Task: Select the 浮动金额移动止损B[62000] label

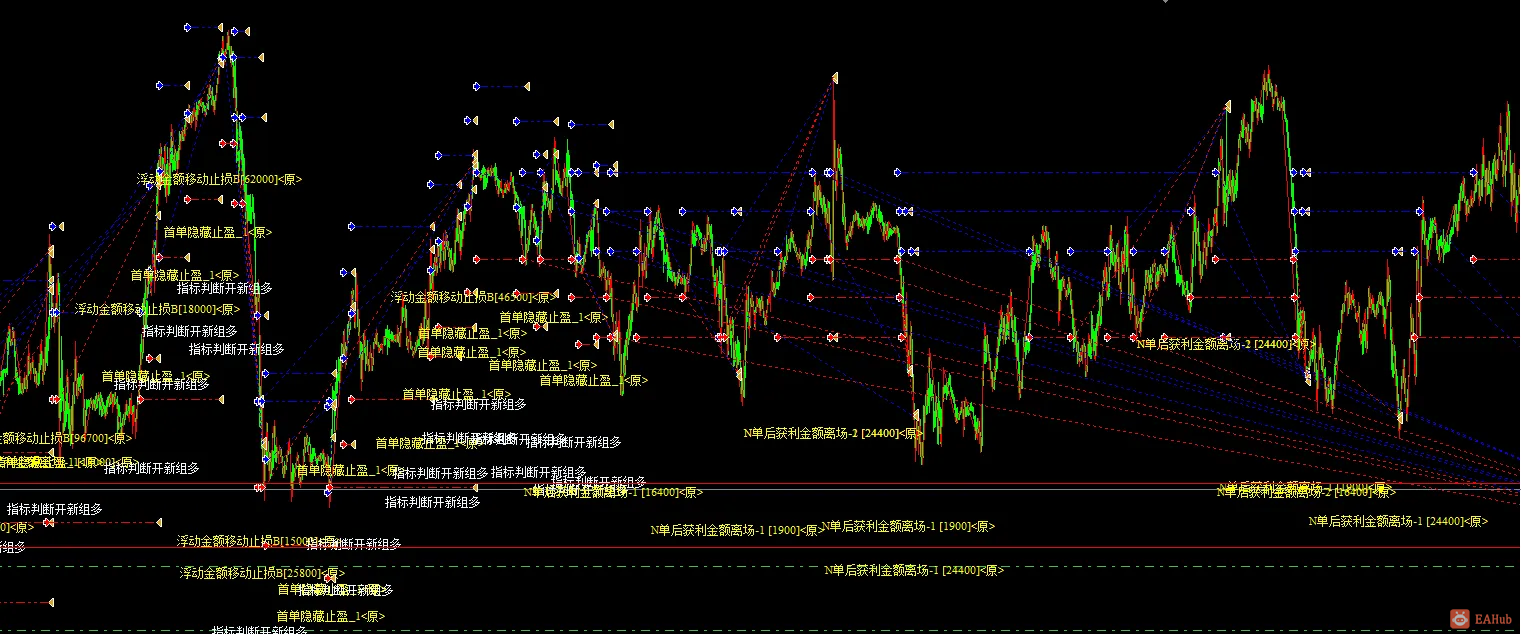Action: point(219,179)
